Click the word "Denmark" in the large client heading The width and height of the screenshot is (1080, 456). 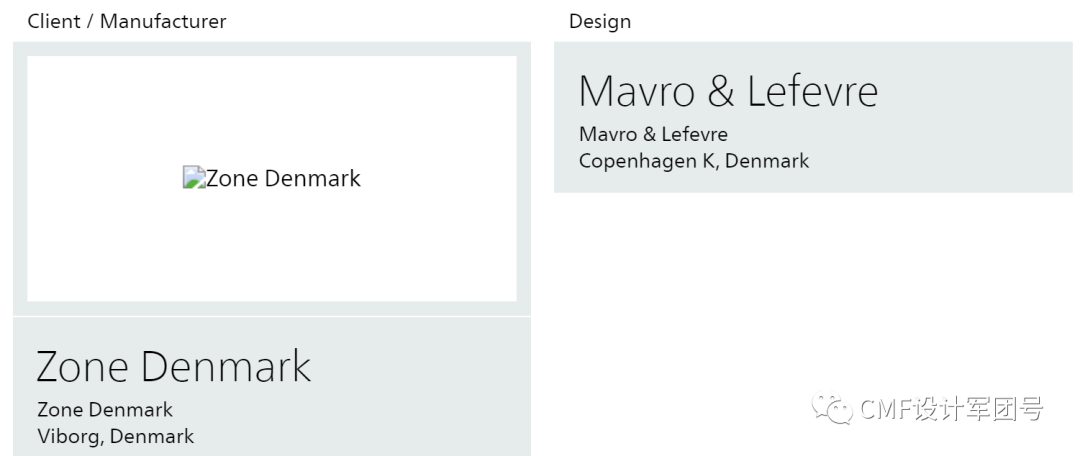point(226,367)
